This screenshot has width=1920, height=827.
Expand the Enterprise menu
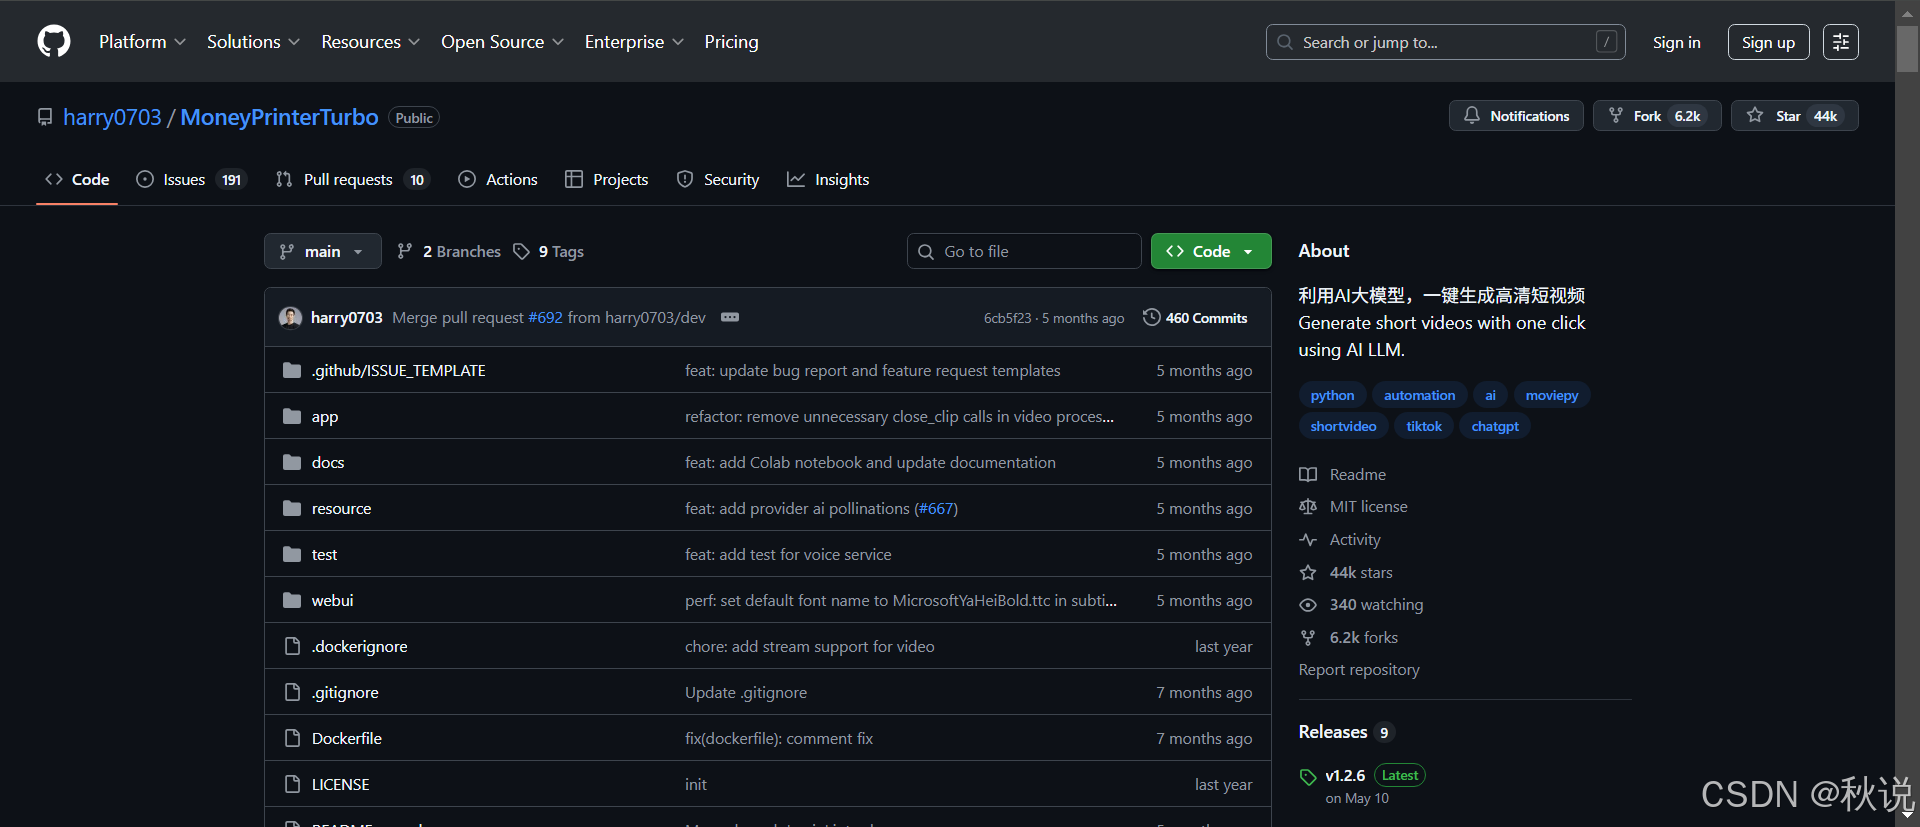coord(634,42)
